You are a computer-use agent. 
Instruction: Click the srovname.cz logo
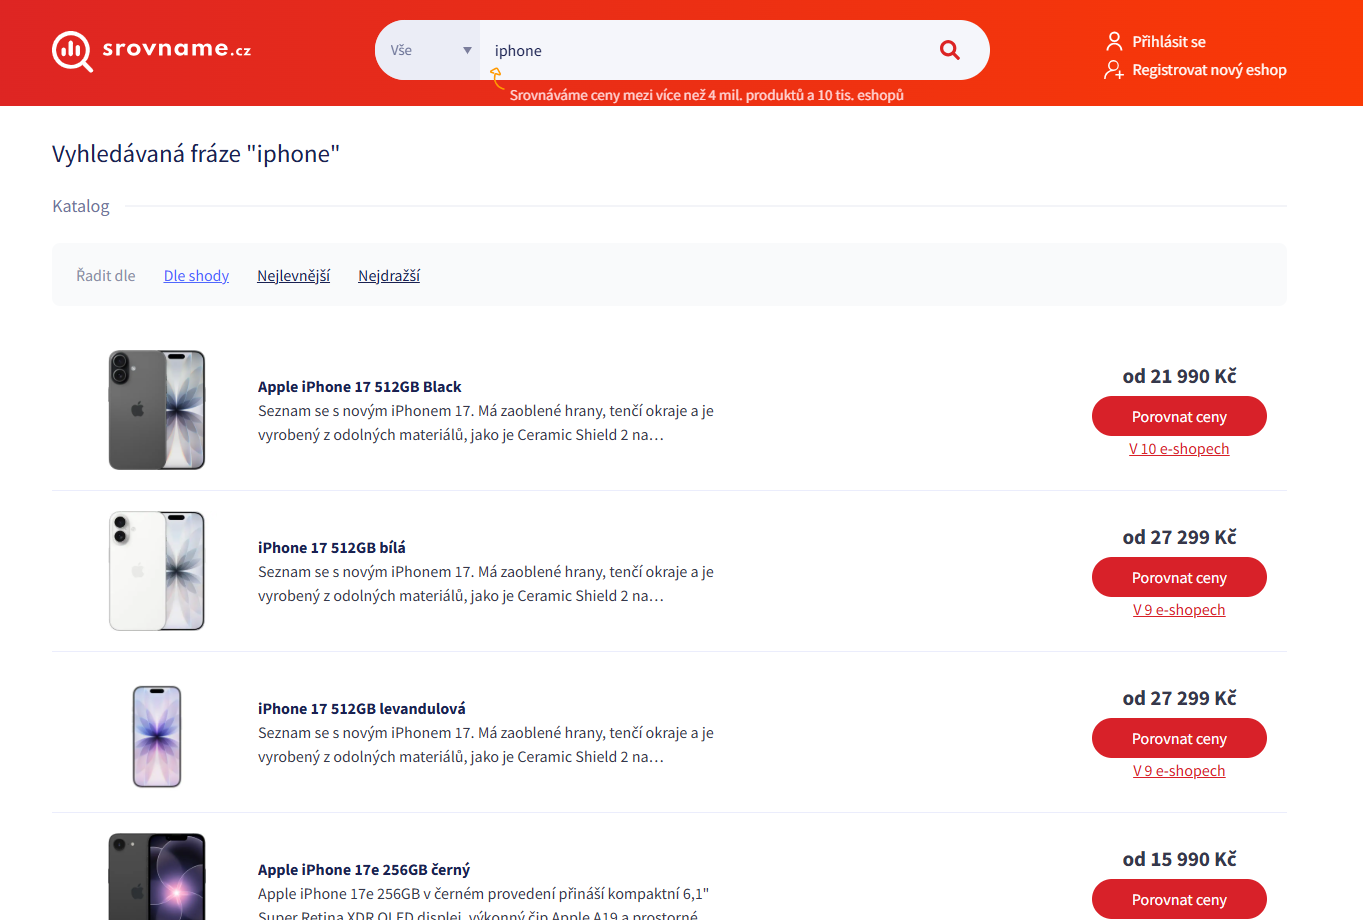coord(152,50)
